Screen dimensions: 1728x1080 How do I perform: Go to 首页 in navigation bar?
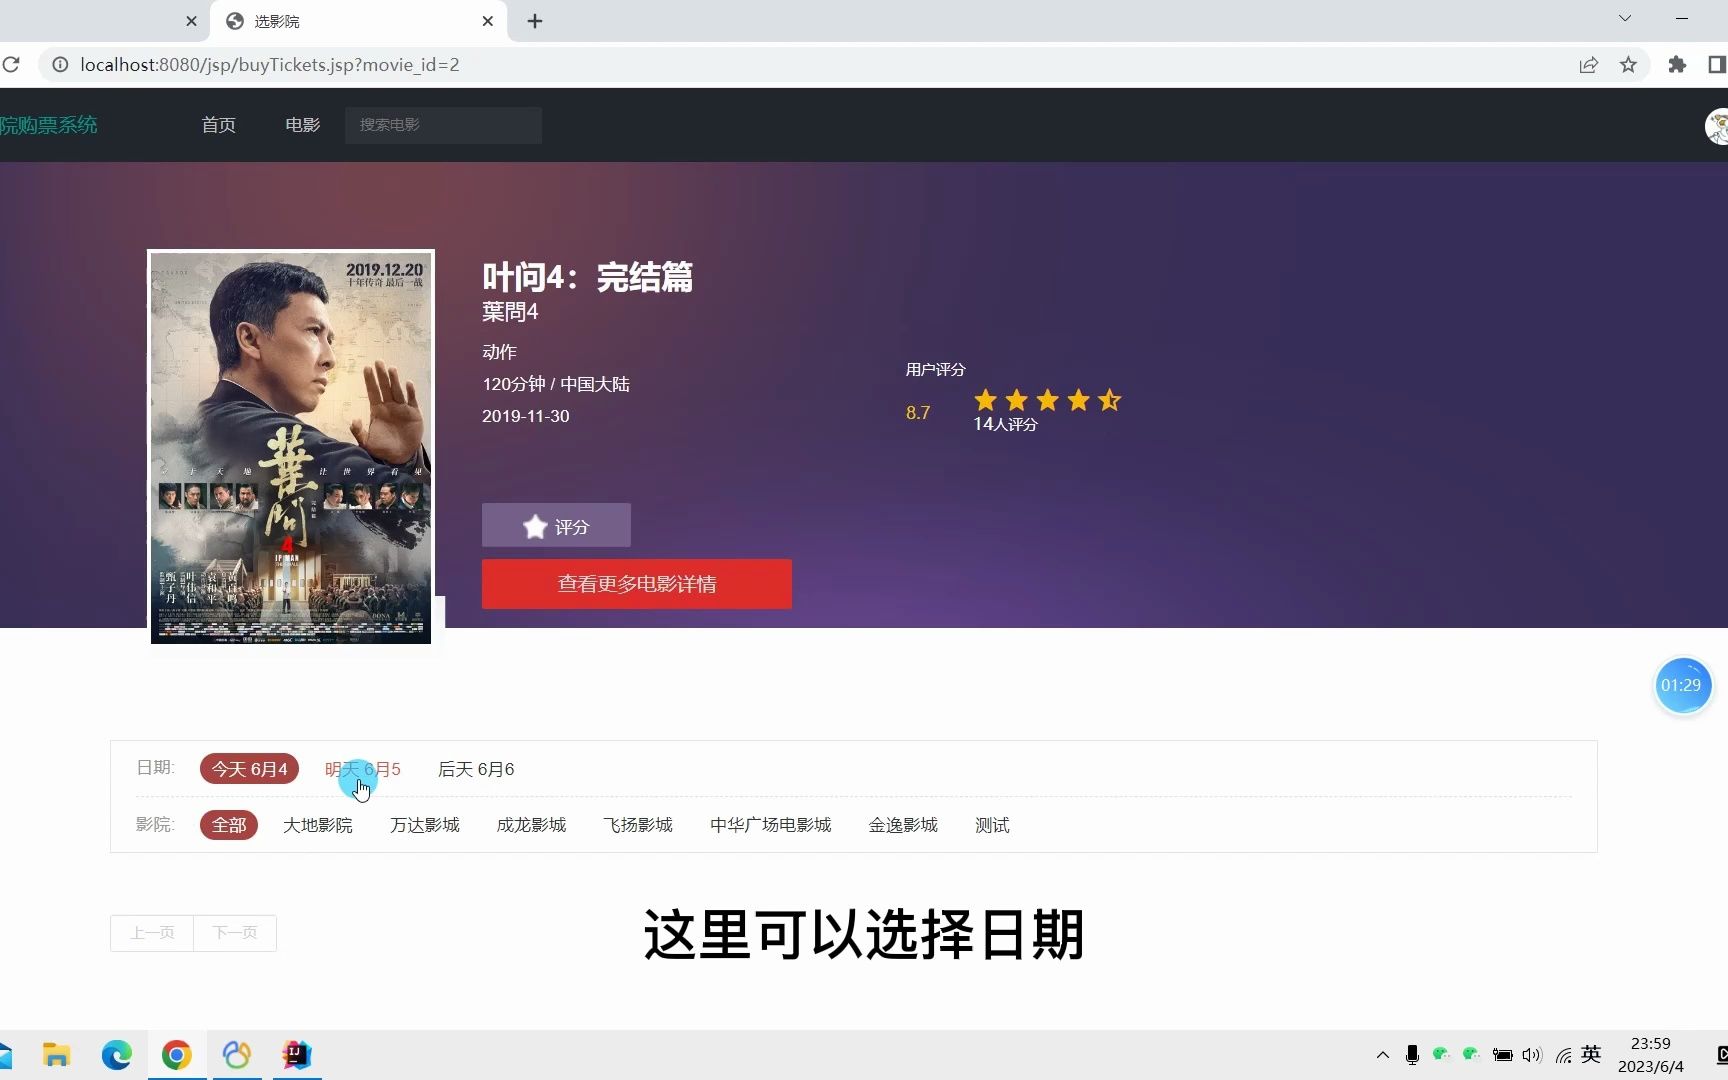(218, 125)
